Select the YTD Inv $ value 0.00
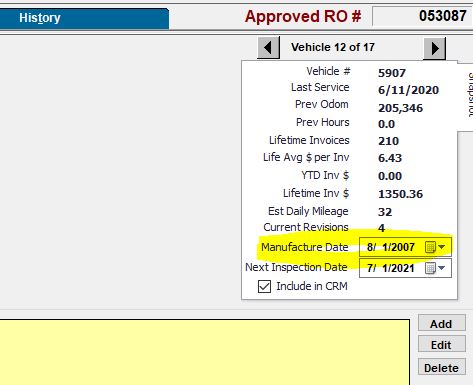 390,176
